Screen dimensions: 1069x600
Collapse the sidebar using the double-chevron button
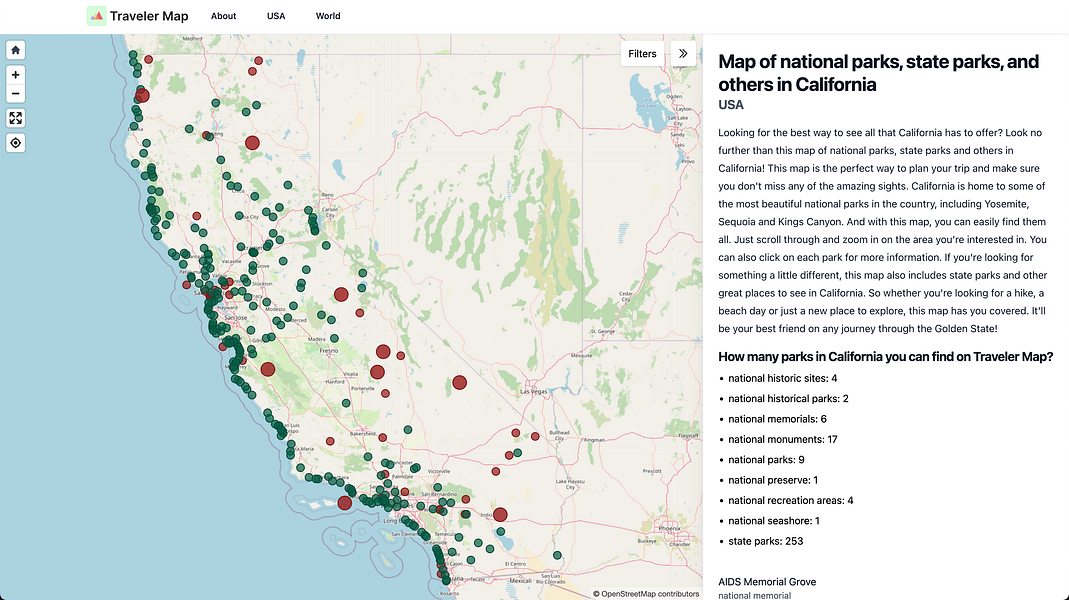[x=683, y=53]
